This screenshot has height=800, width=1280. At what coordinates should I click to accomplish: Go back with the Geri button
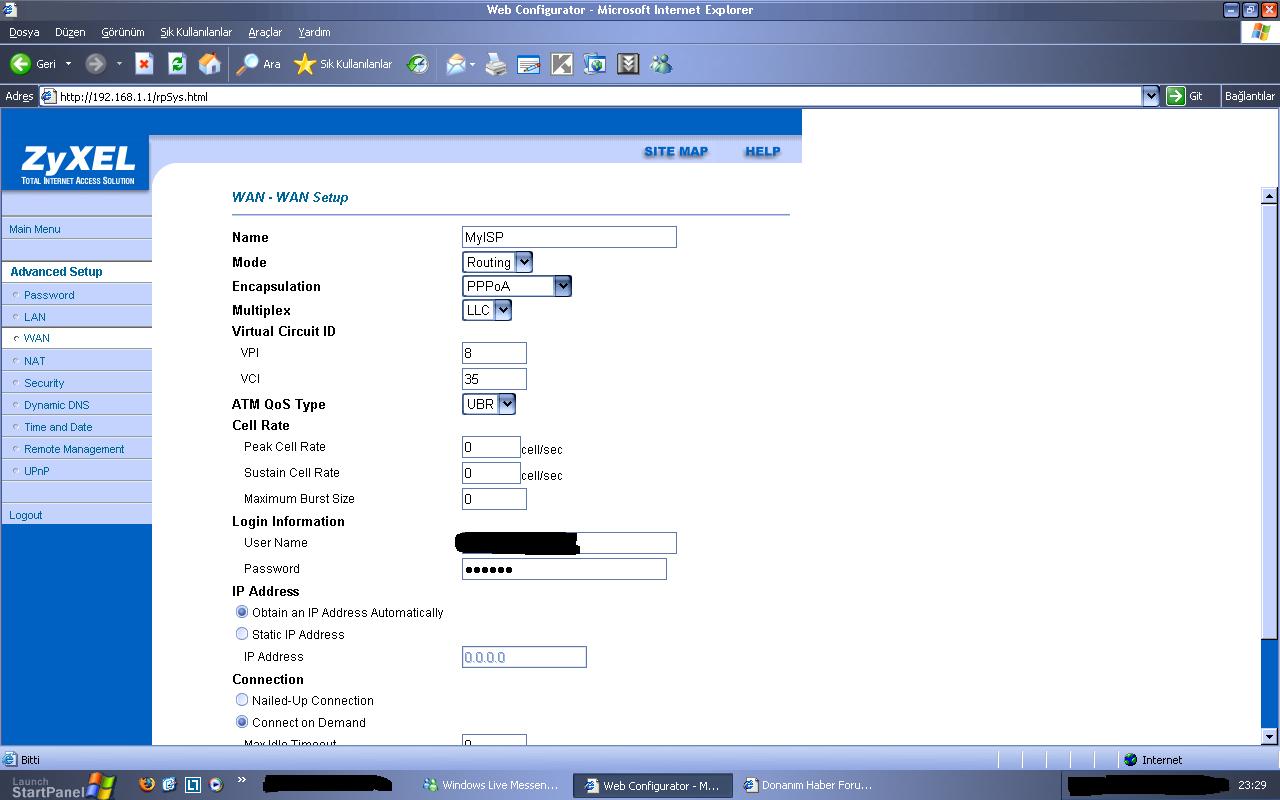tap(33, 64)
